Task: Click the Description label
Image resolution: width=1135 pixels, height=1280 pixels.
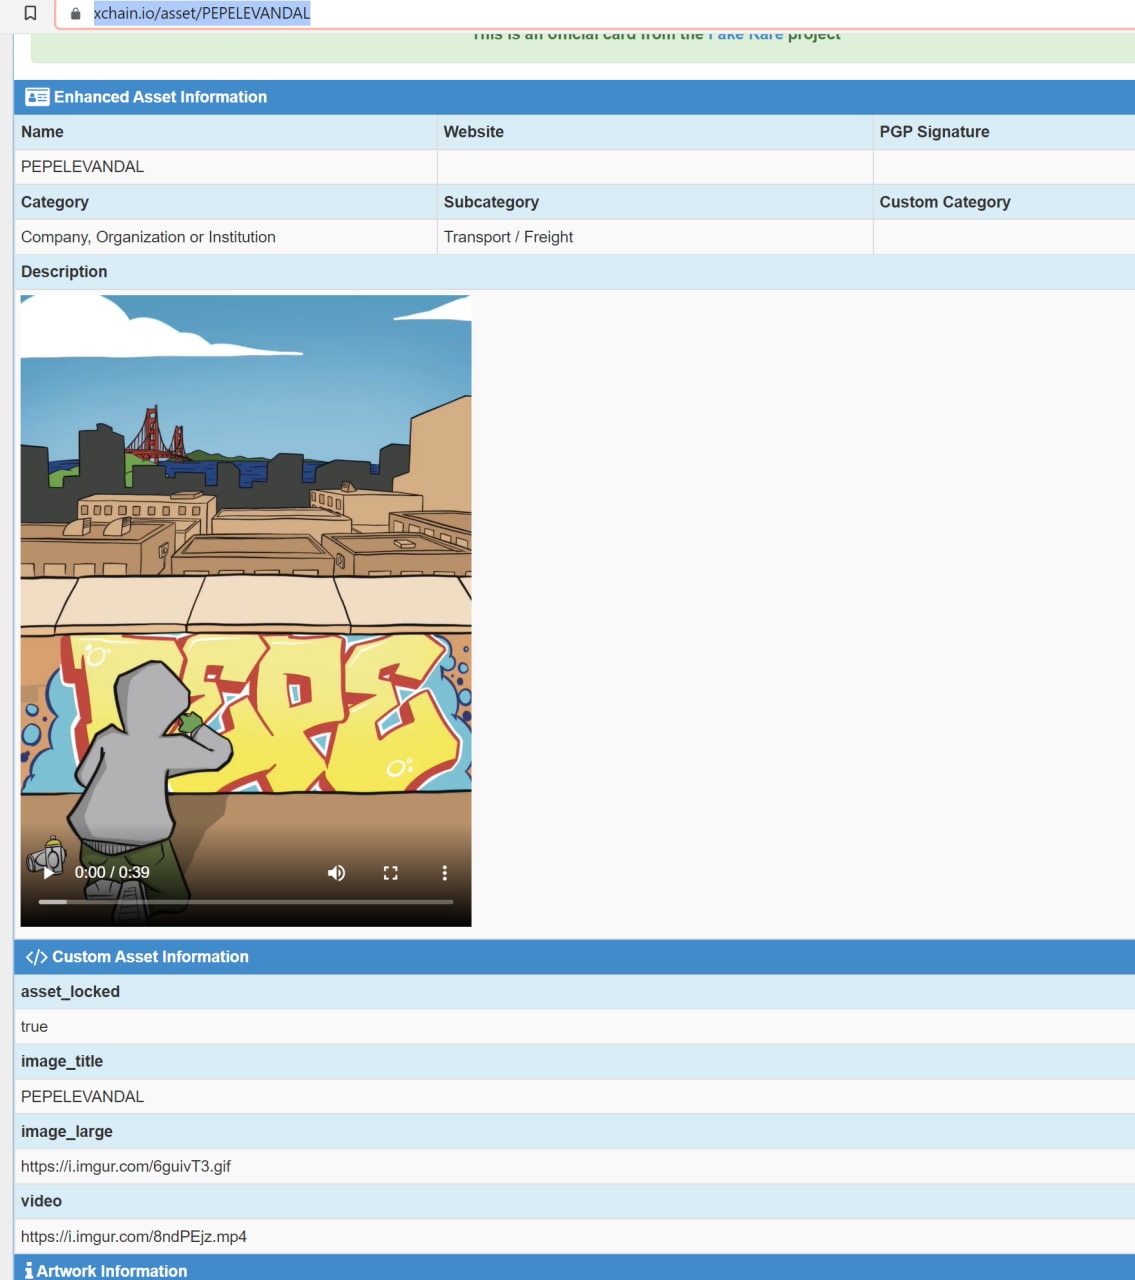Action: [64, 272]
